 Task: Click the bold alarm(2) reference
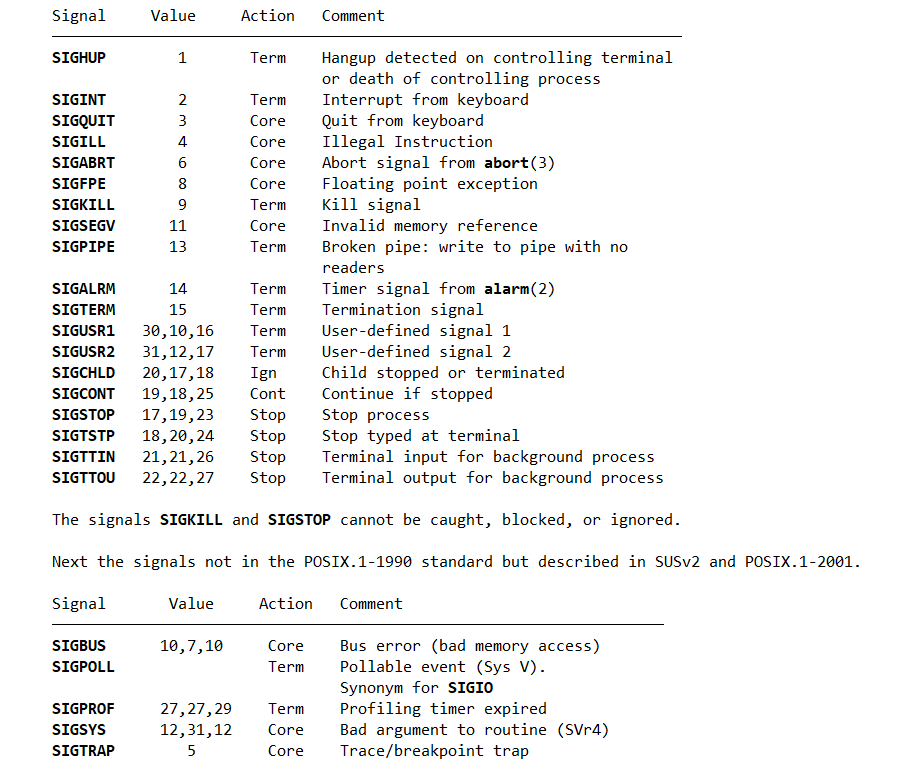coord(519,289)
